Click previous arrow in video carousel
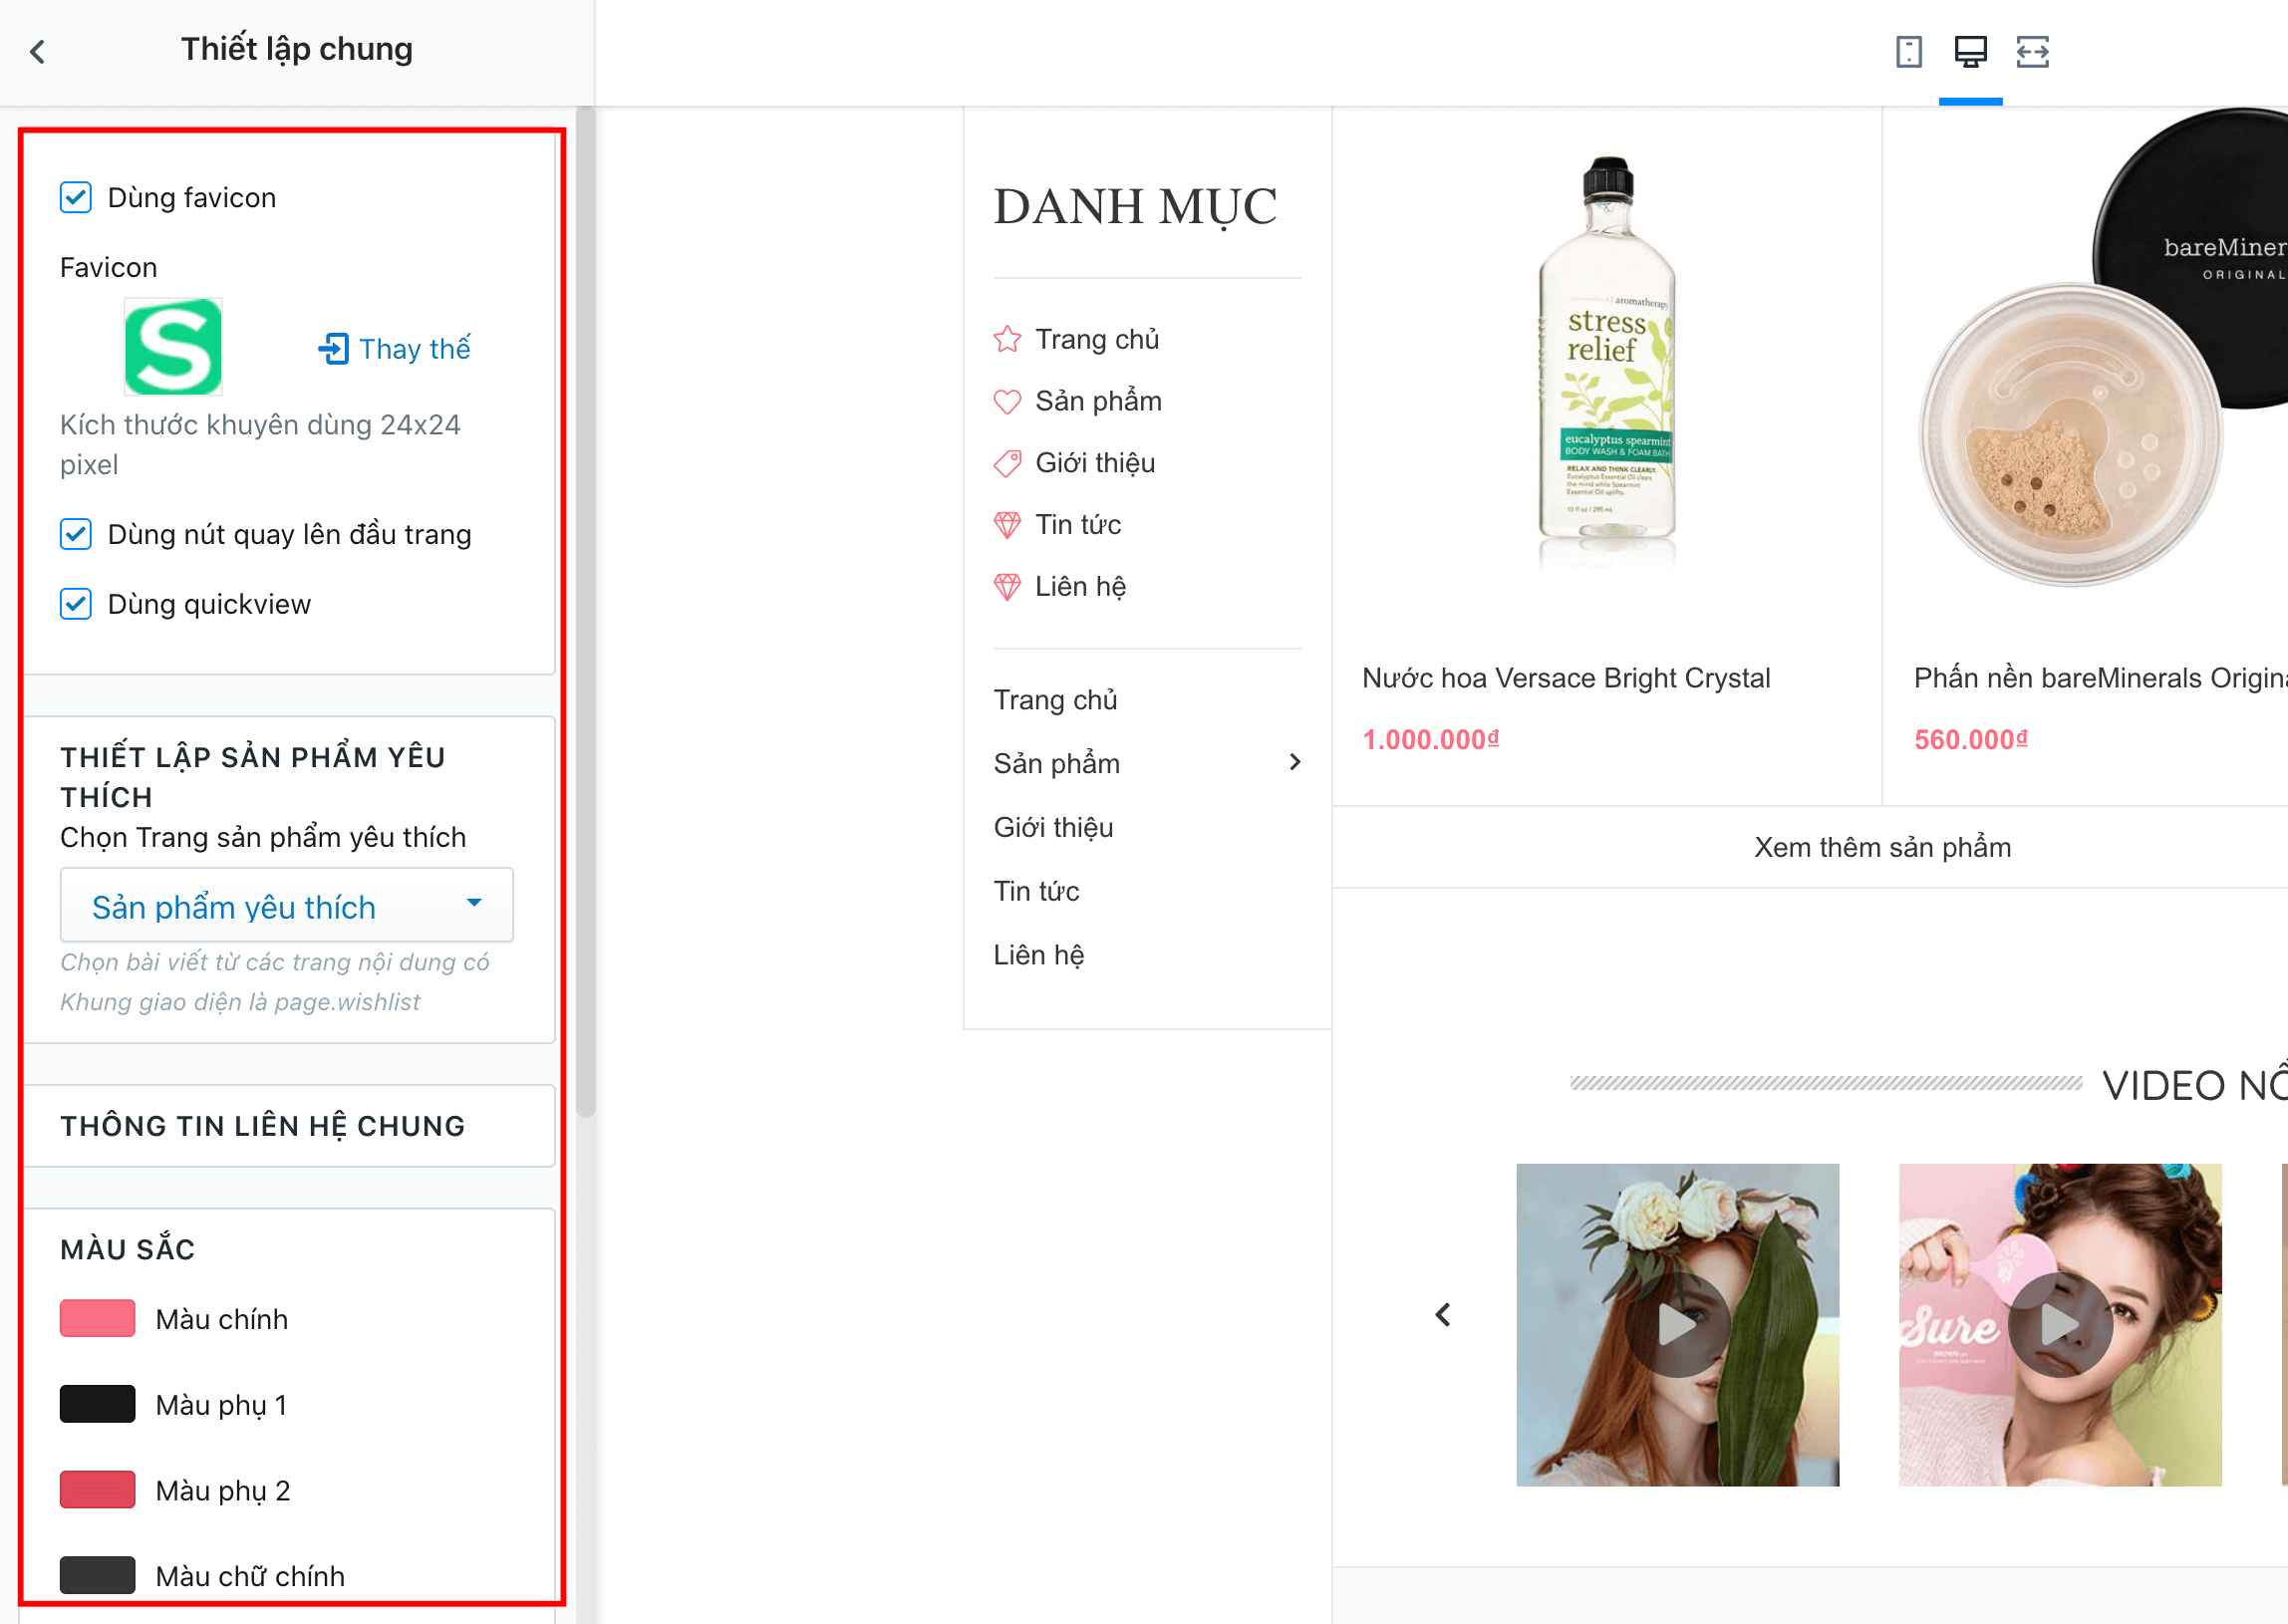The width and height of the screenshot is (2288, 1624). tap(1443, 1315)
